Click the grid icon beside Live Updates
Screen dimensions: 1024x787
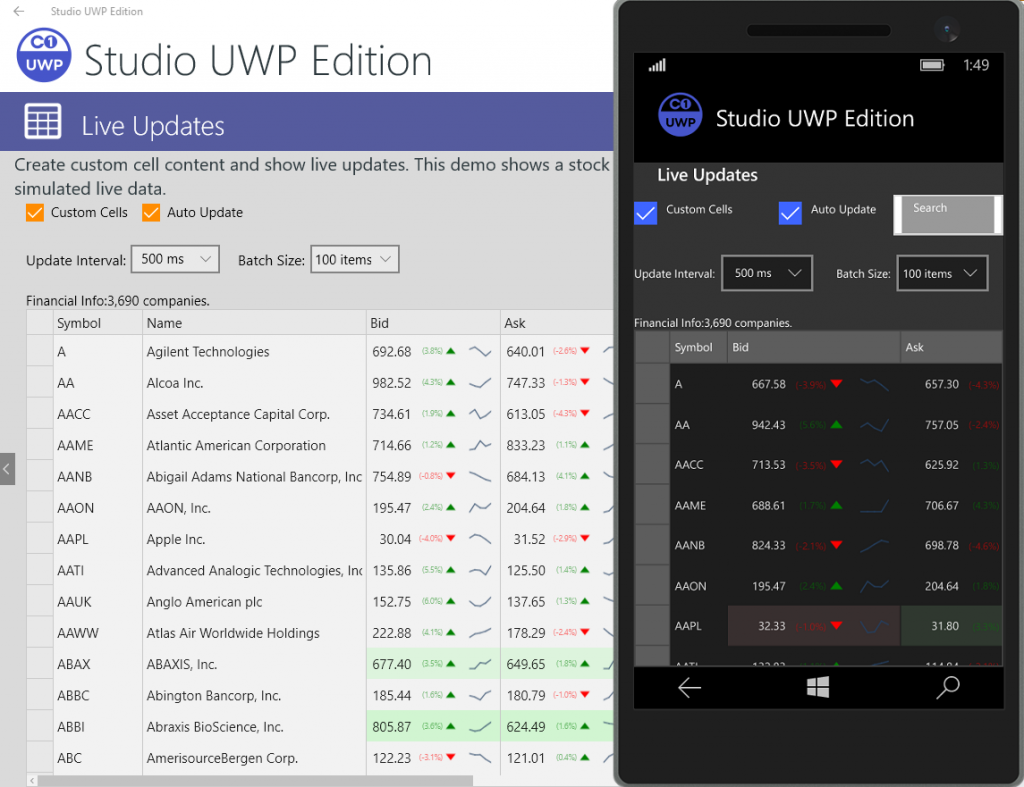coord(43,121)
